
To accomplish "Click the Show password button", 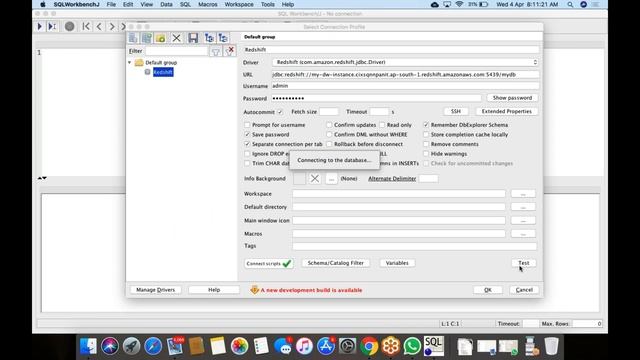I will (x=512, y=98).
